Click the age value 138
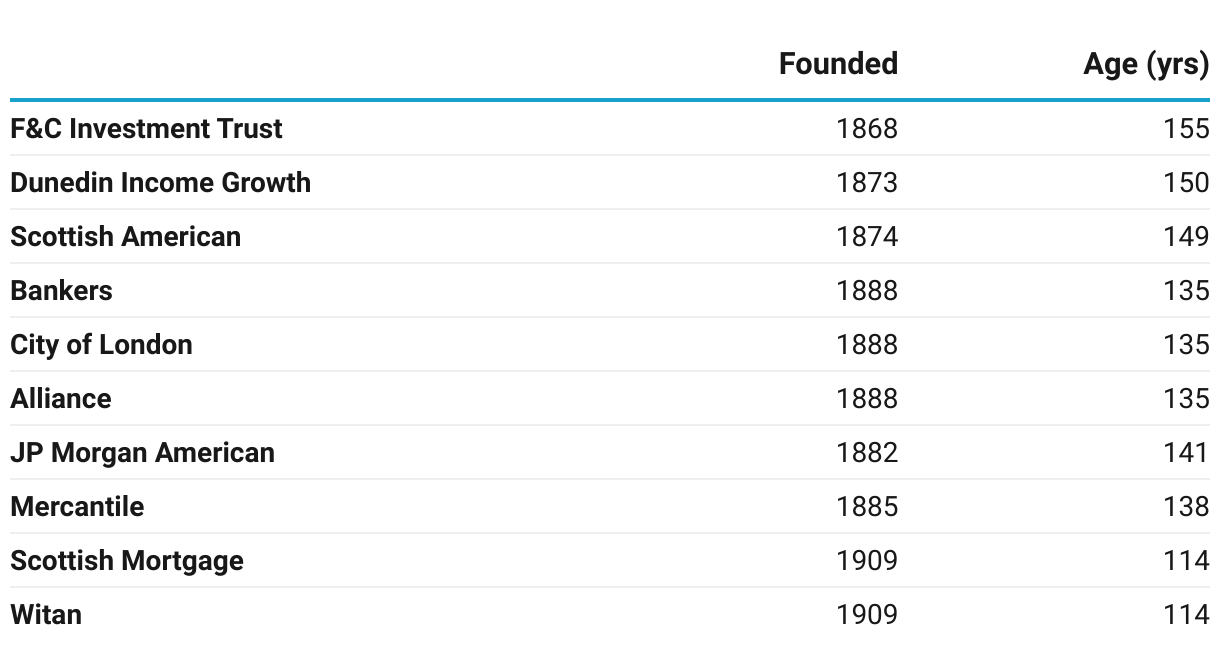This screenshot has width=1220, height=650. click(1186, 507)
